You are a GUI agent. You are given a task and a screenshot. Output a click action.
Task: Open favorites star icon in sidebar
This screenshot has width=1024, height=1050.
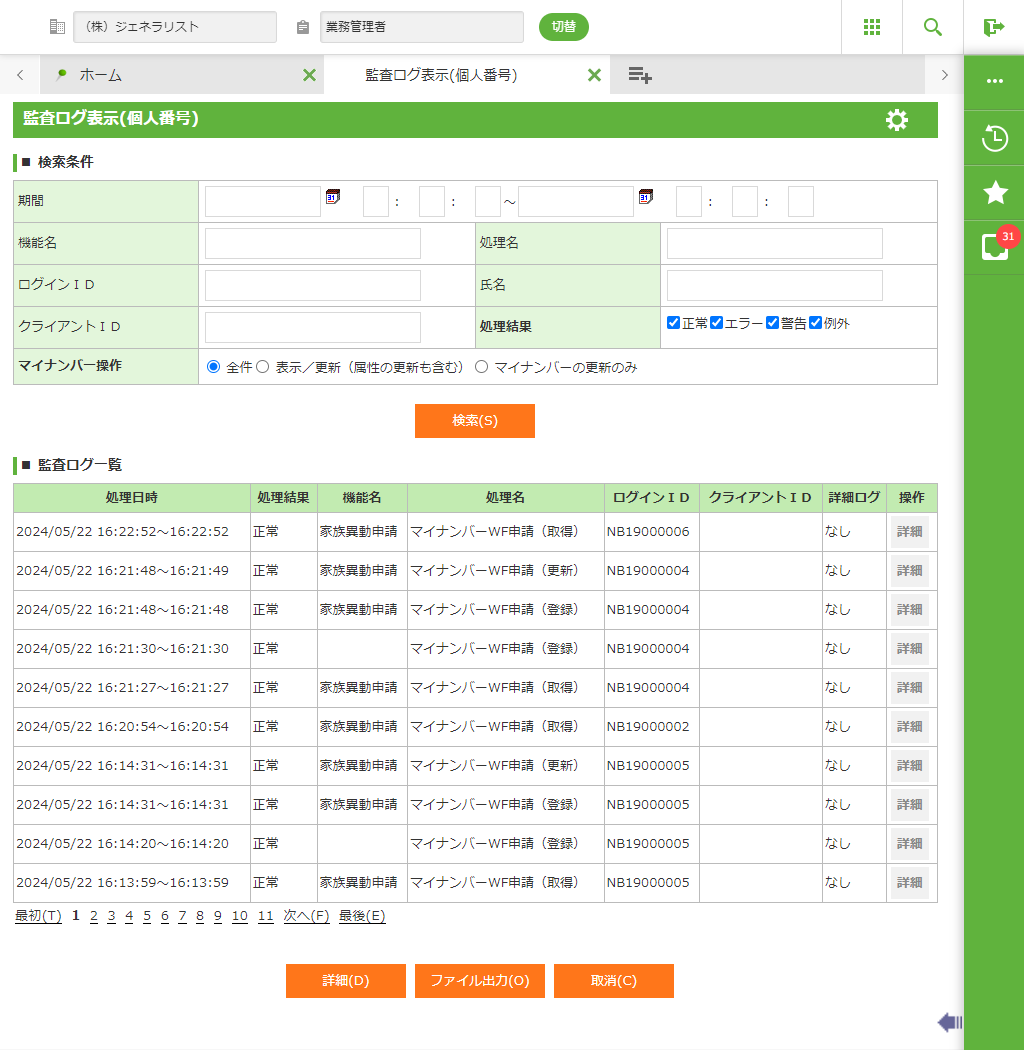tap(994, 193)
